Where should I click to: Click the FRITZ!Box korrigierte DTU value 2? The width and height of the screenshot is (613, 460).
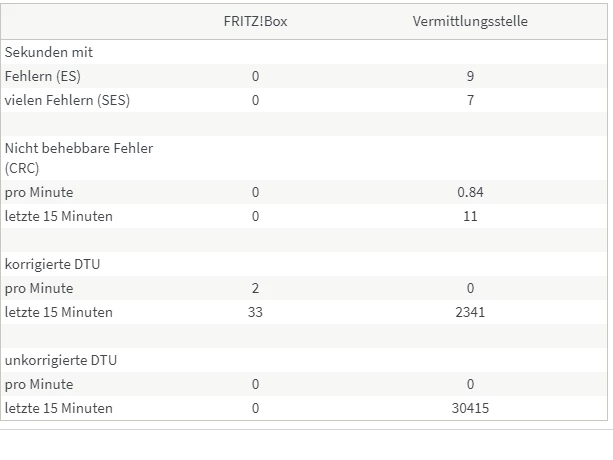click(255, 288)
